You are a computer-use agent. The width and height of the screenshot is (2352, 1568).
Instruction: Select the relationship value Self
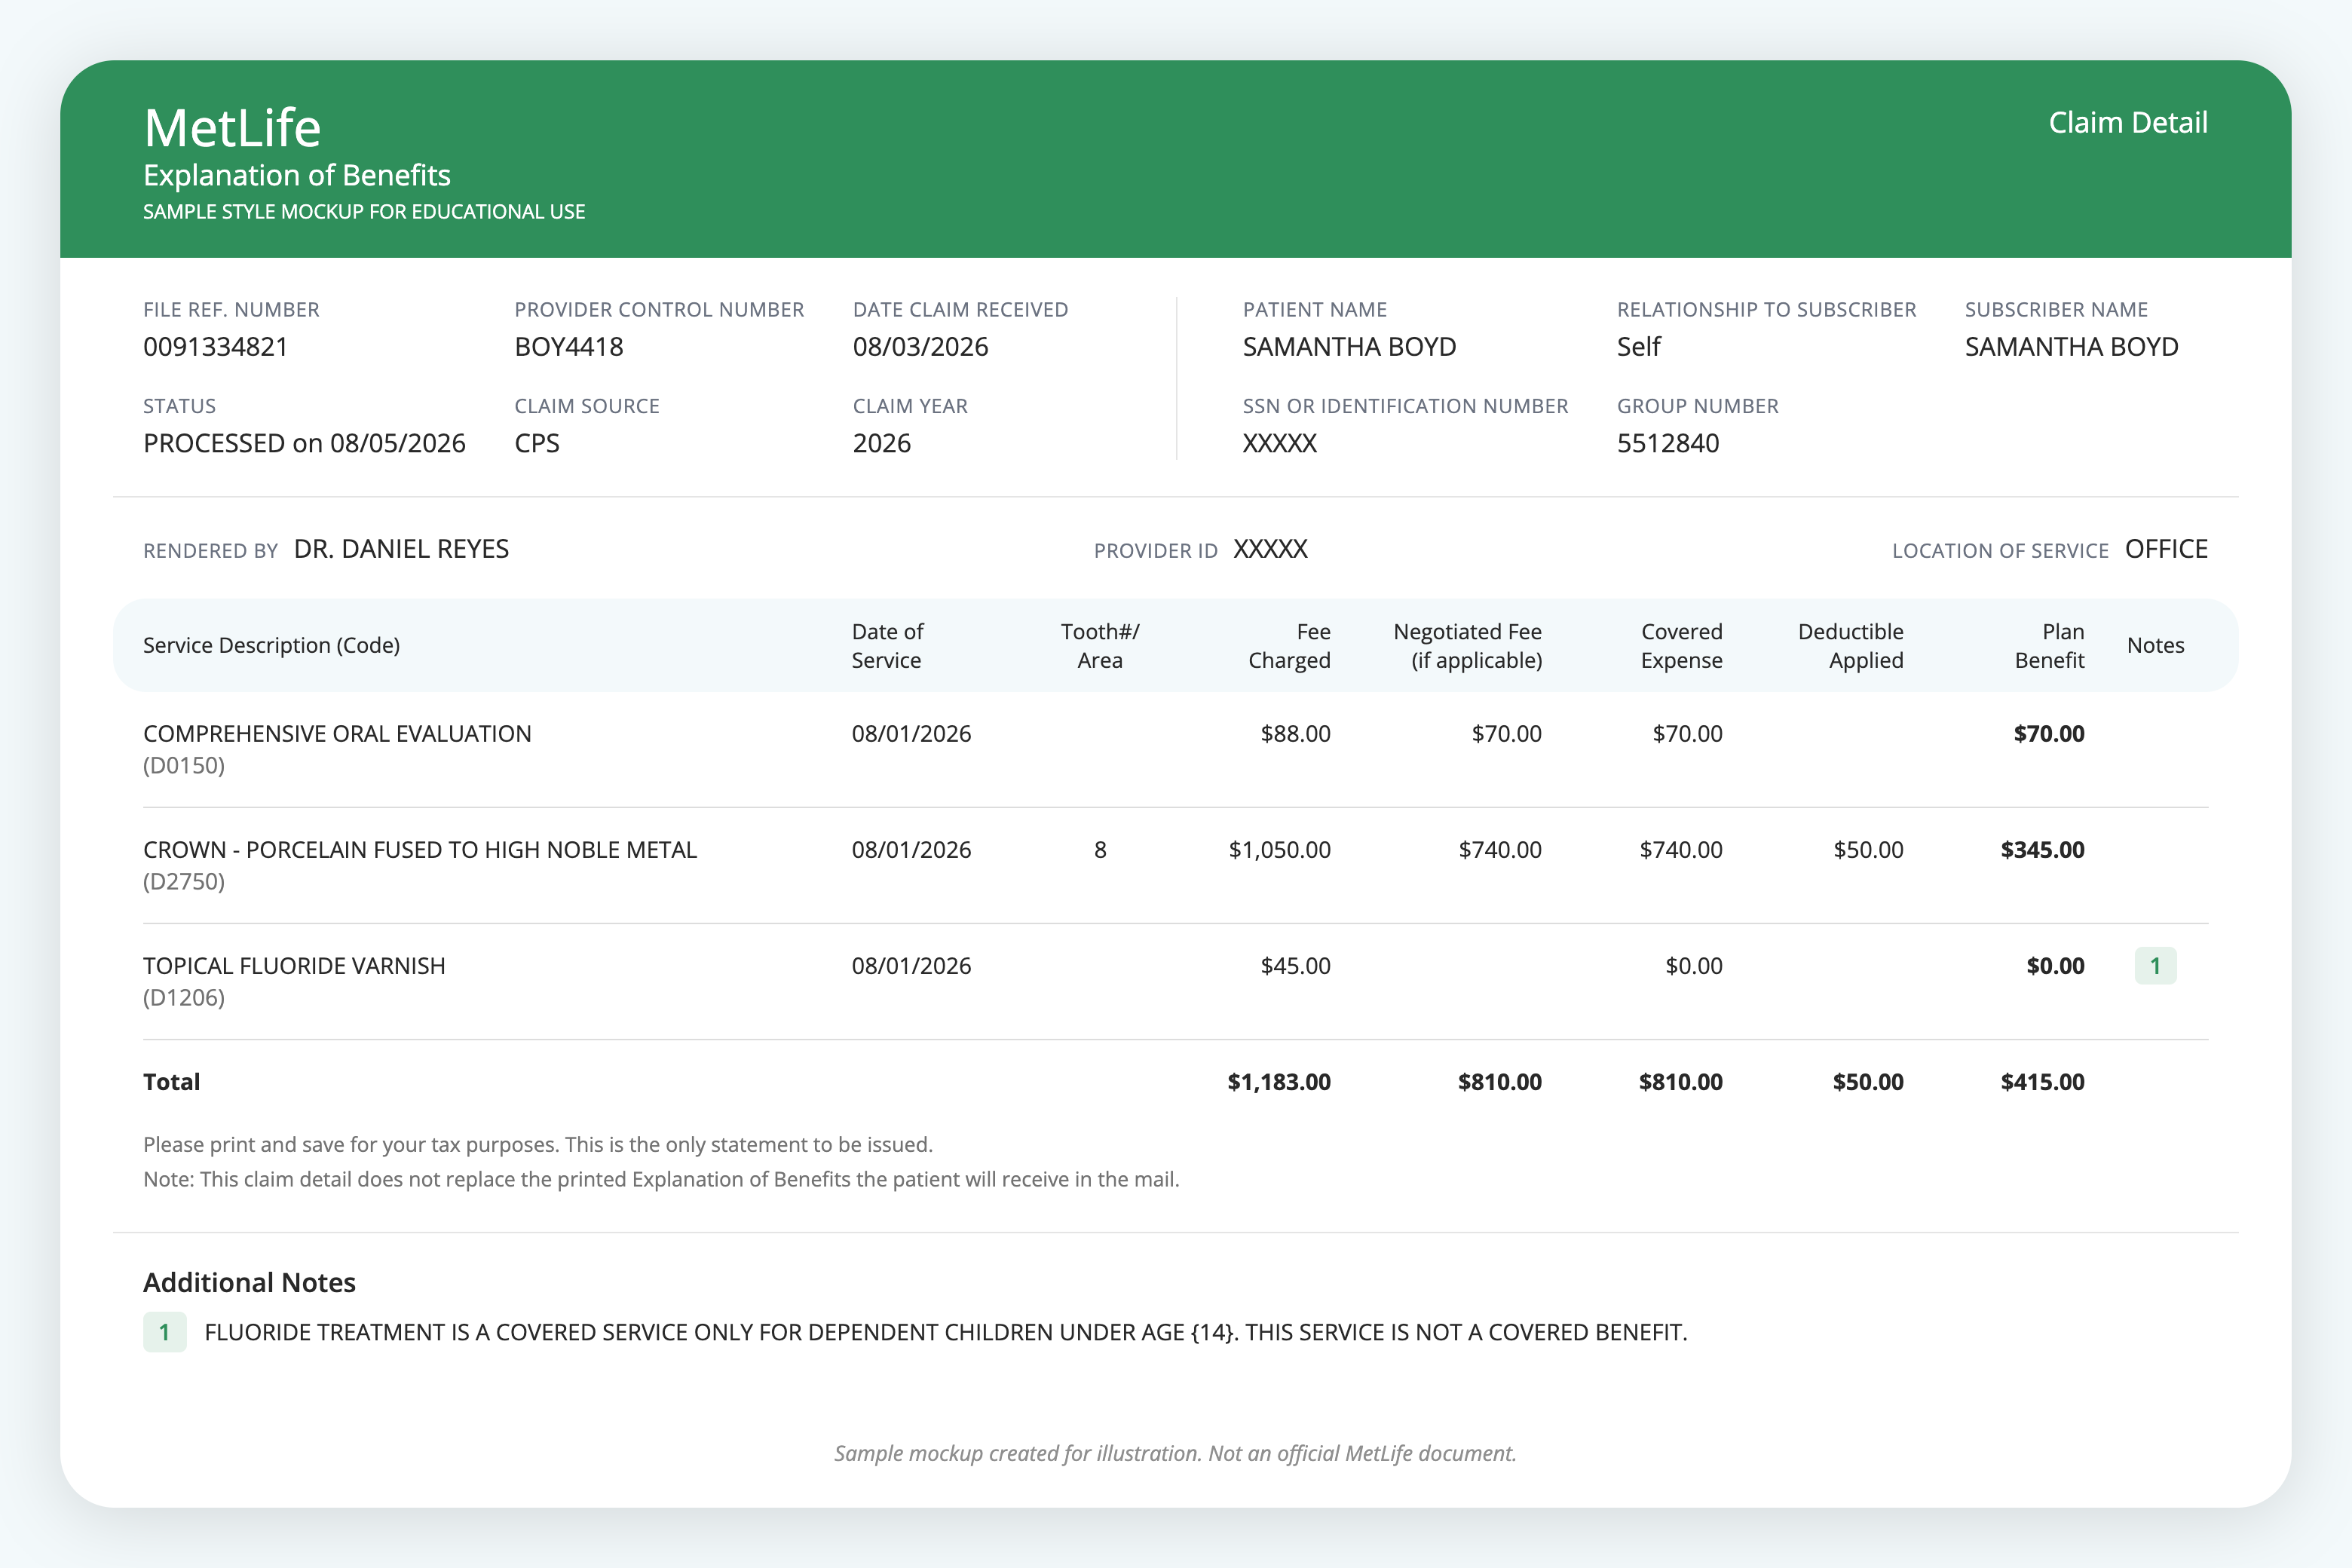1638,347
